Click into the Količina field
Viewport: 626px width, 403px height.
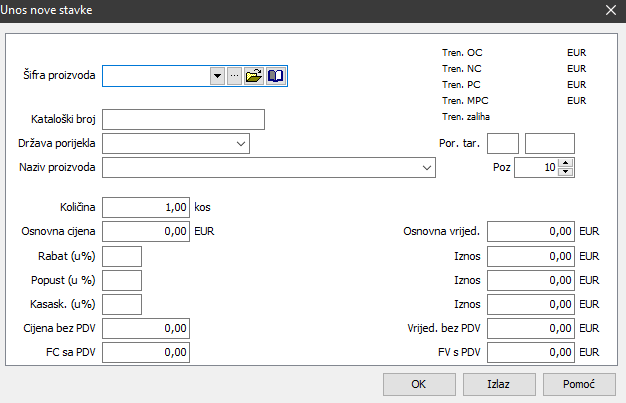145,208
